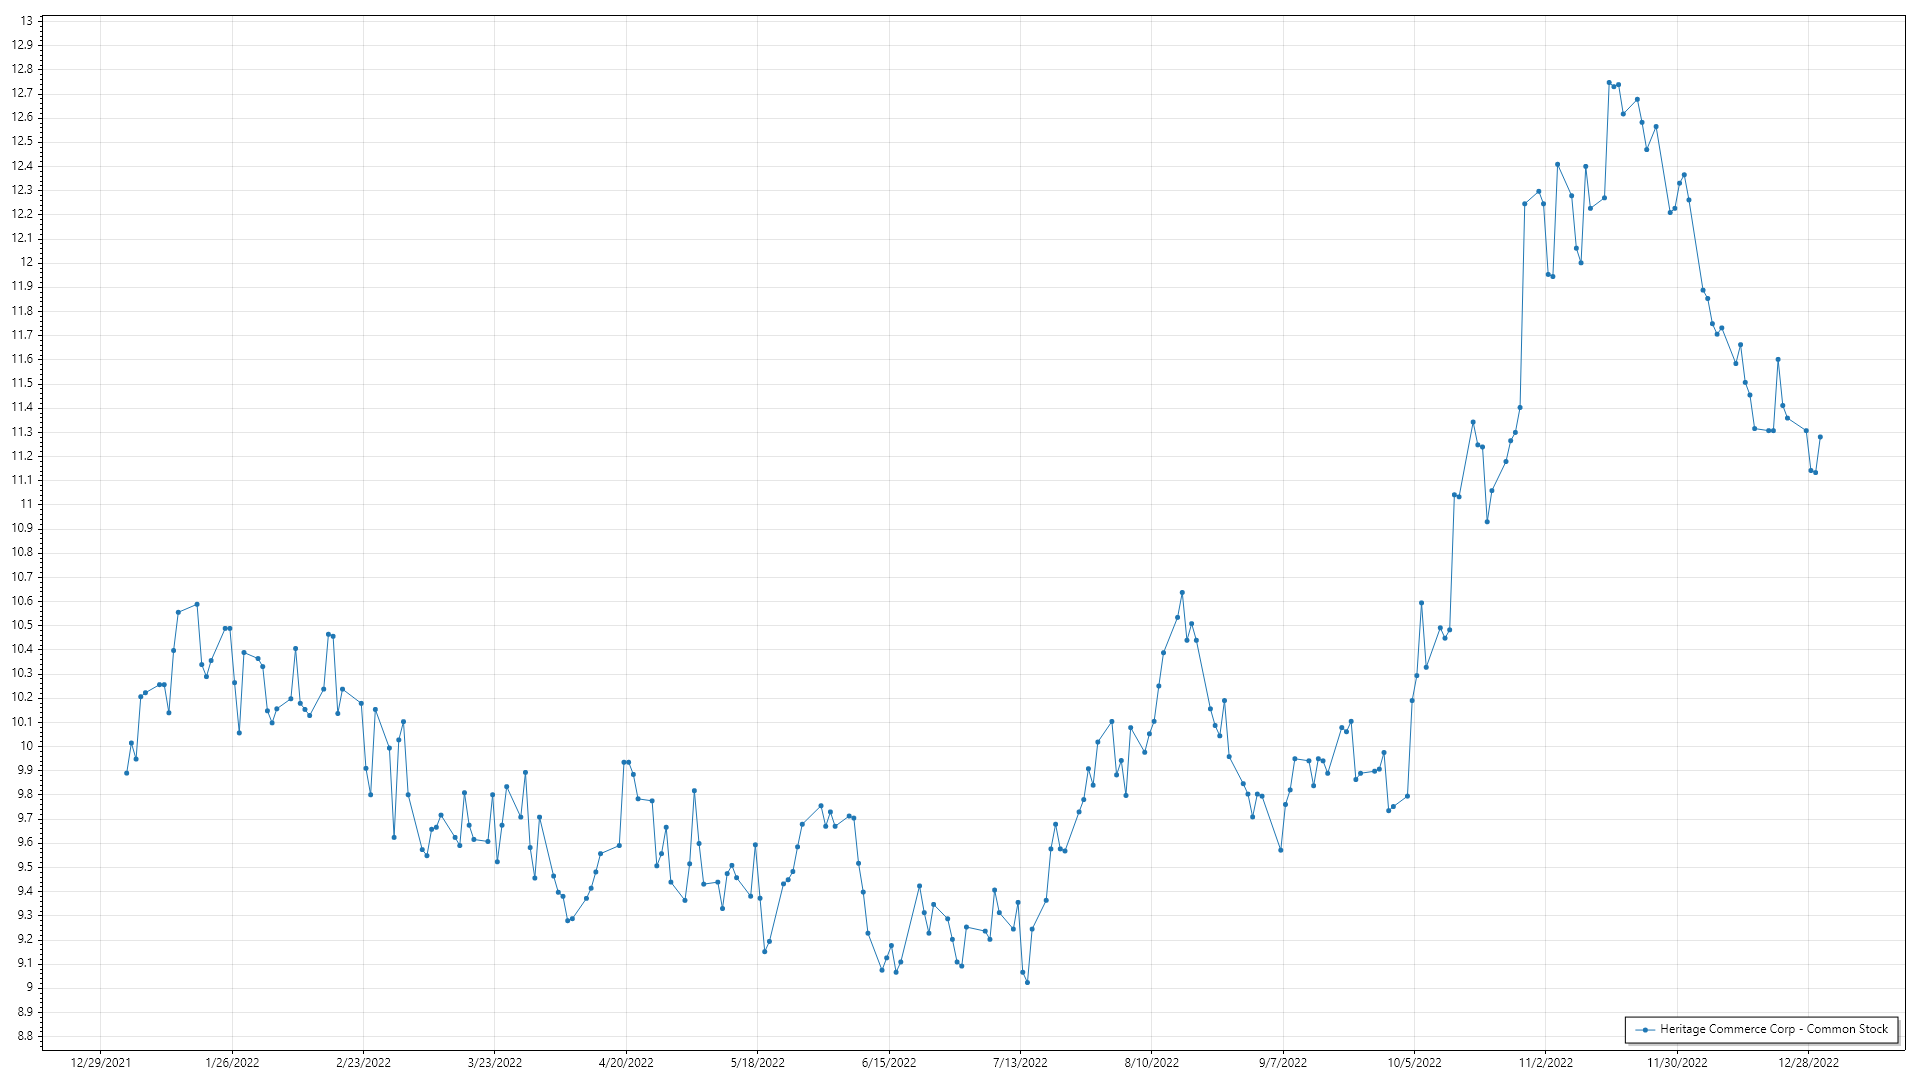Click the 12/29/2021 x-axis date label
1920x1080 pixels.
pos(100,1062)
